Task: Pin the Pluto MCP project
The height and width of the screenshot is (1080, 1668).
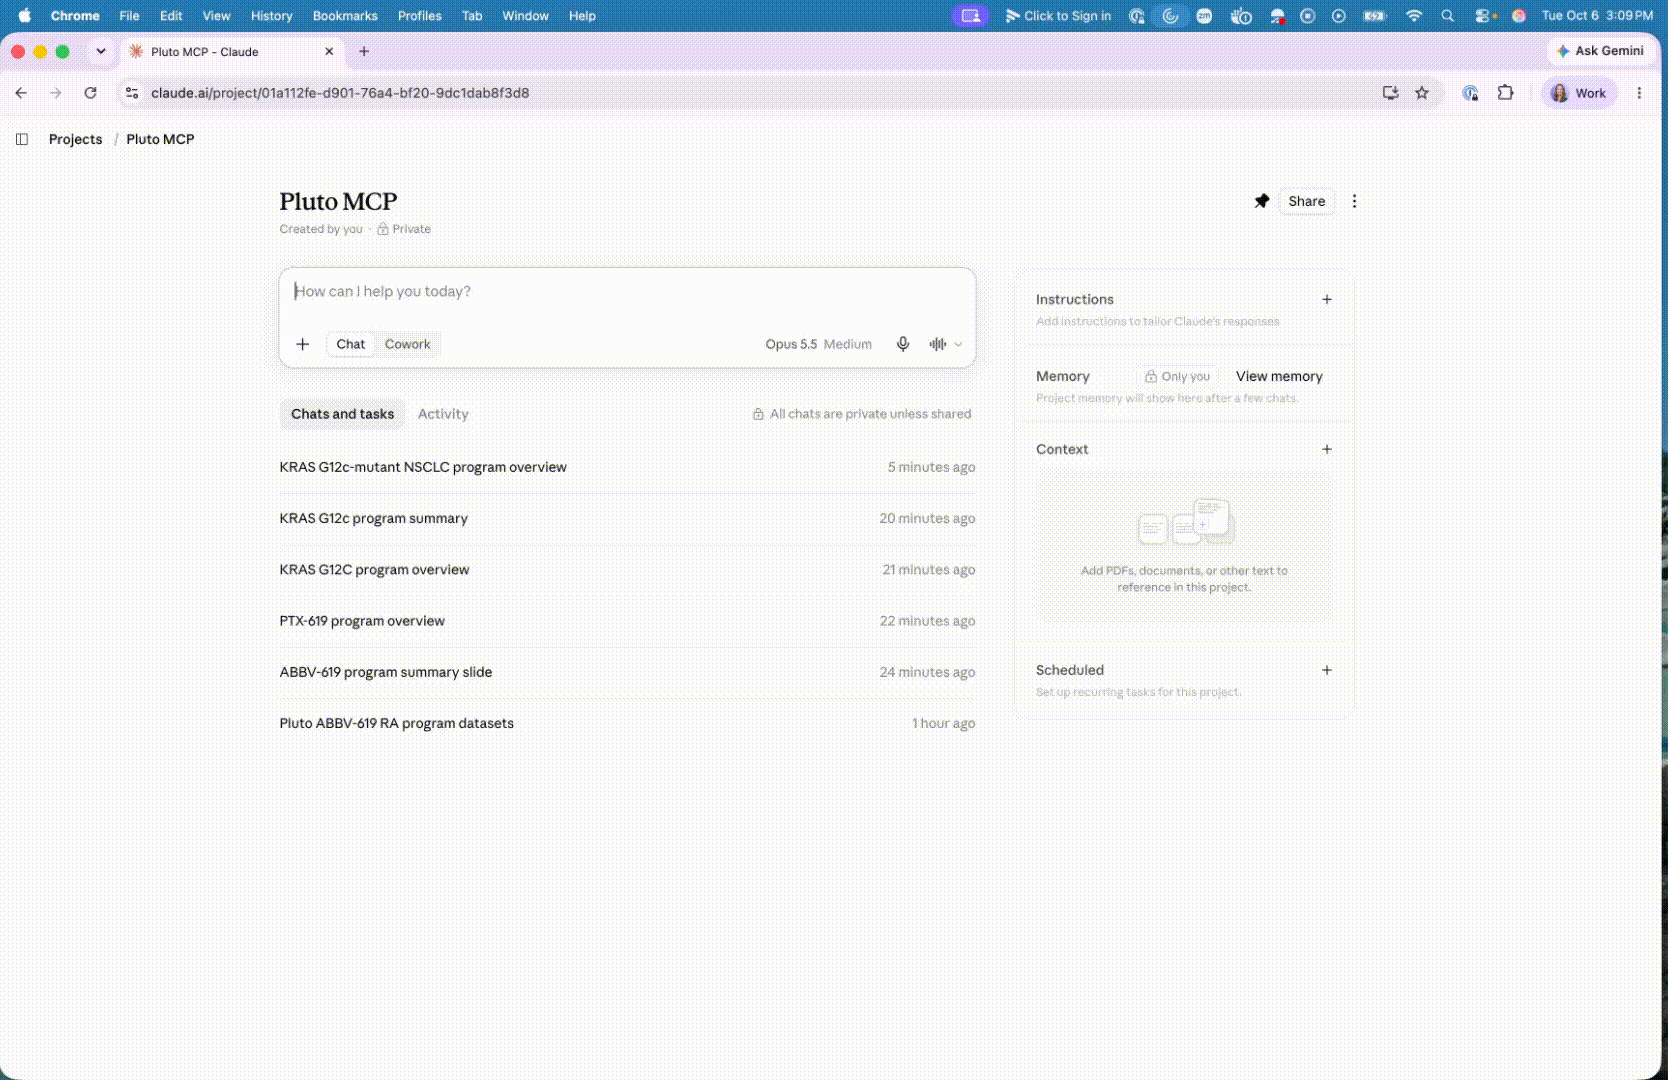Action: coord(1262,201)
